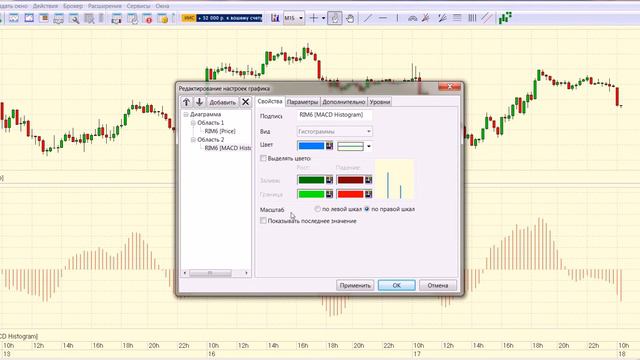This screenshot has width=640, height=360.
Task: Open the Действия menu
Action: pos(45,6)
